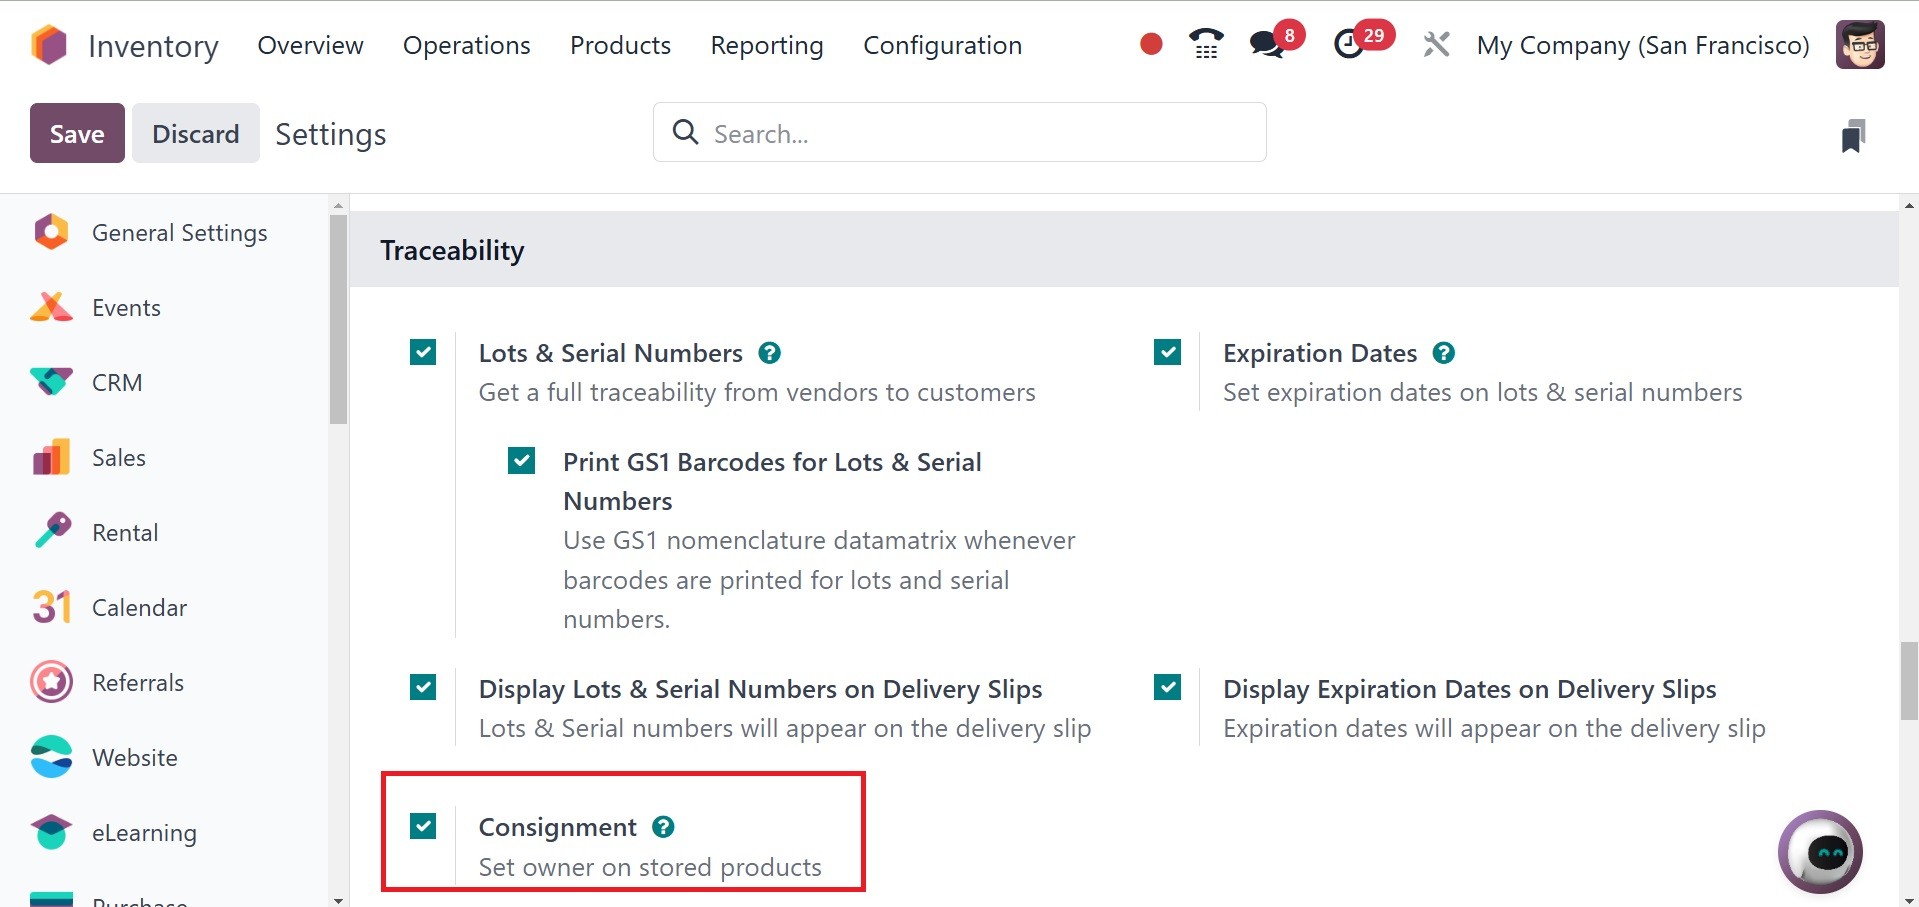Open the user avatar menu
Viewport: 1919px width, 907px height.
coord(1859,45)
